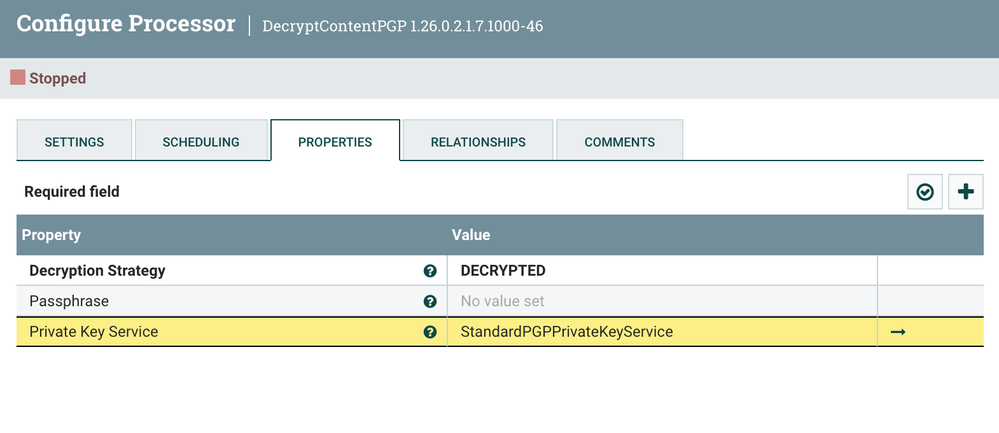Switch to the Comments tab
The image size is (999, 433).
click(x=619, y=140)
